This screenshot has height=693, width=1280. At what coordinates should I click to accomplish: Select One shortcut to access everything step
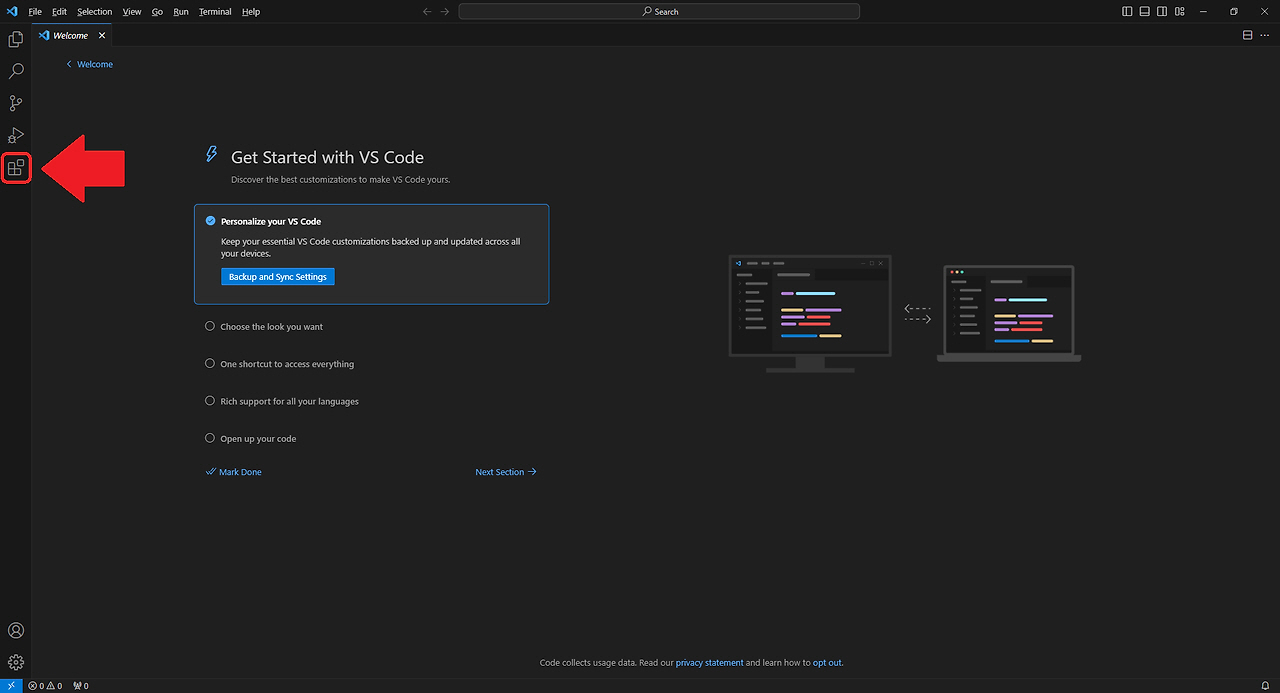[287, 364]
